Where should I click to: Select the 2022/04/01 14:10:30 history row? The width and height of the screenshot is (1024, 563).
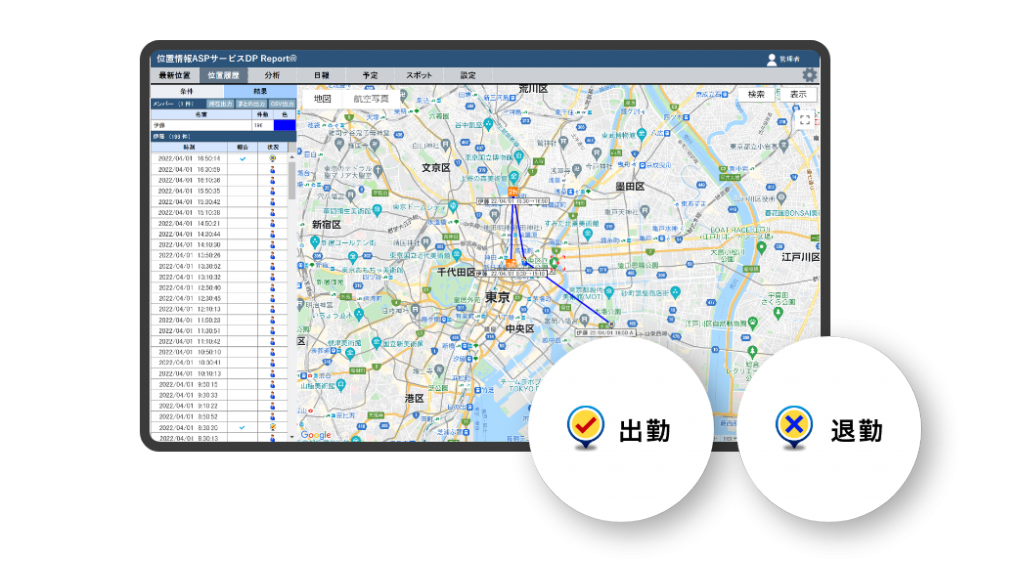[x=219, y=245]
